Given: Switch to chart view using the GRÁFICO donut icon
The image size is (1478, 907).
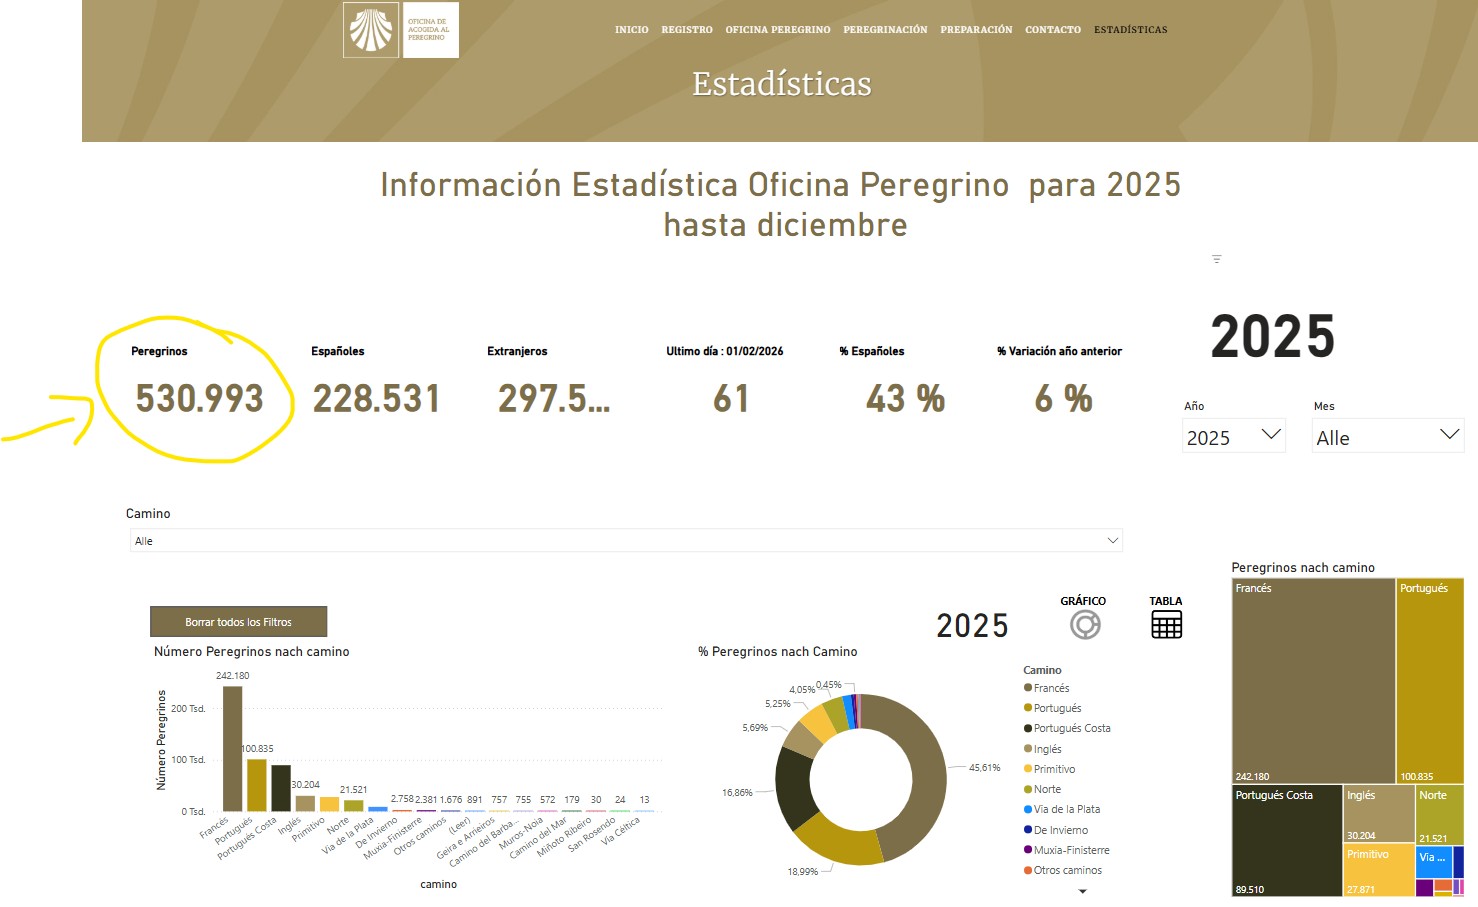Looking at the screenshot, I should coord(1084,623).
